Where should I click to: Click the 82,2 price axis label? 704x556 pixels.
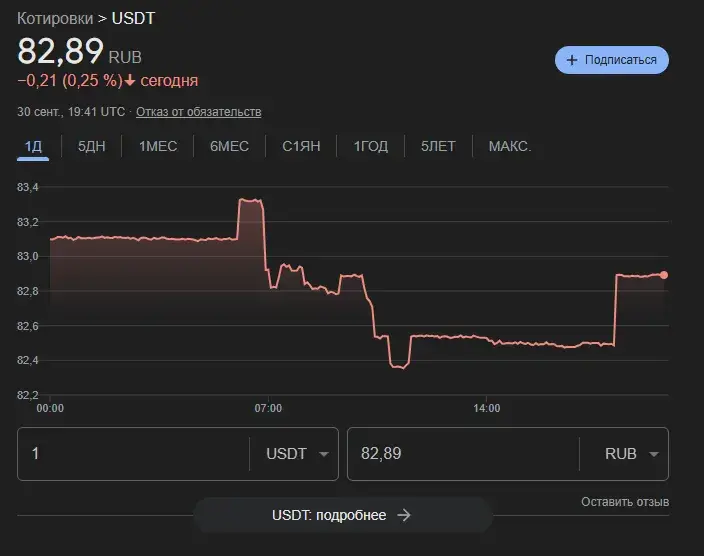click(28, 395)
